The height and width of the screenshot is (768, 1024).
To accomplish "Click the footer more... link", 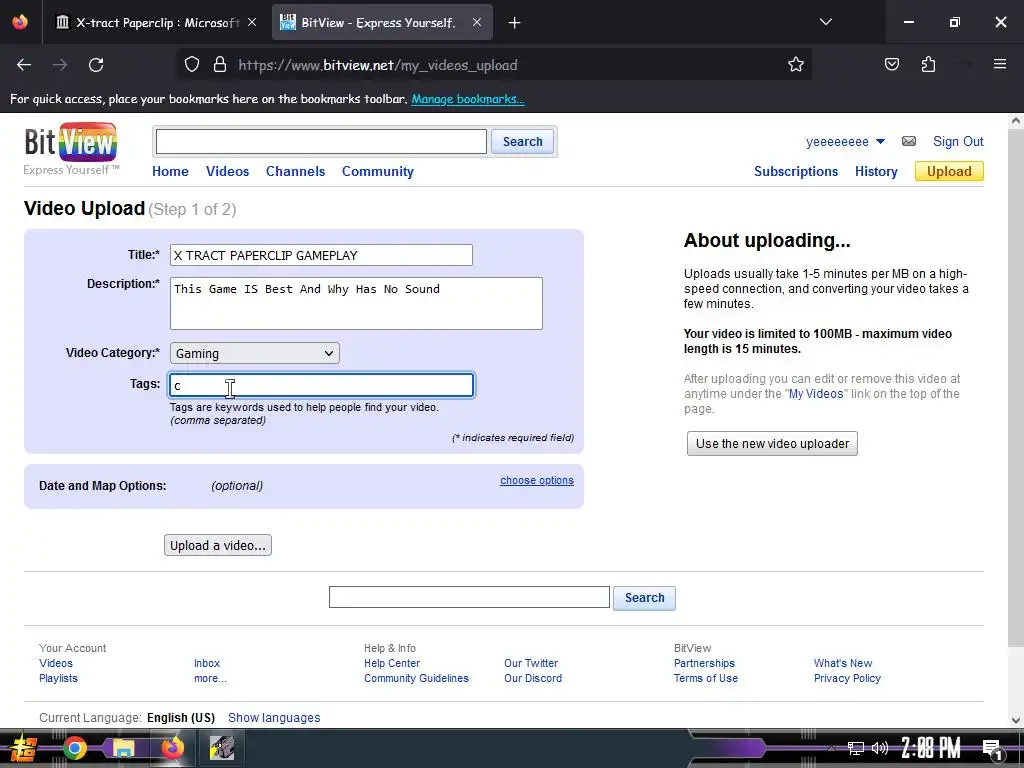I will 210,678.
